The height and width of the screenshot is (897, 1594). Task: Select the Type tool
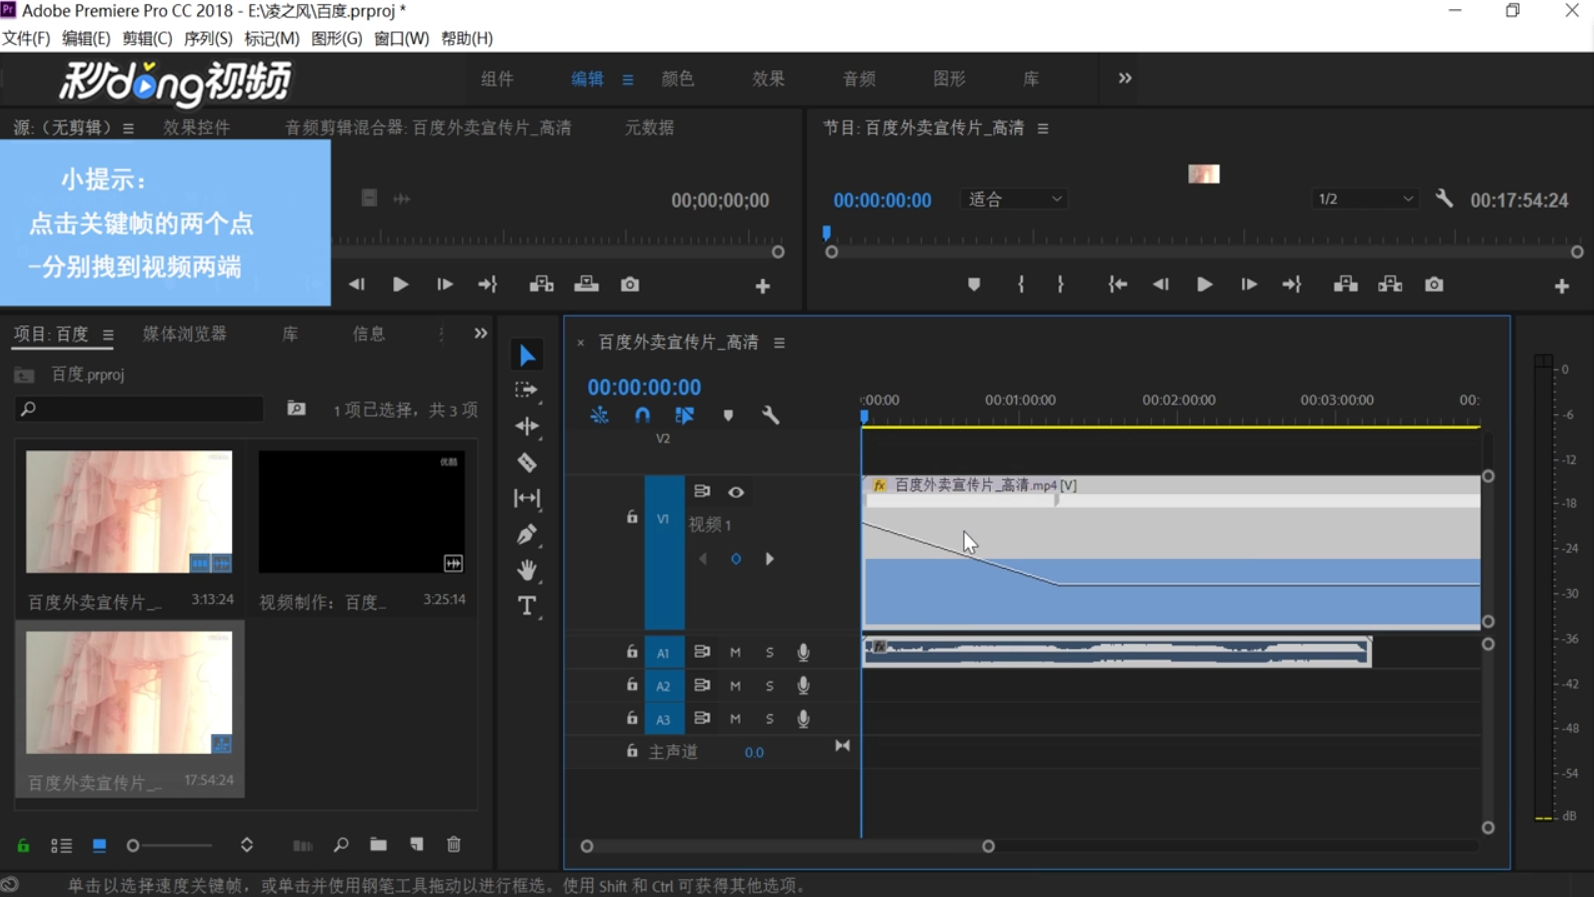[x=527, y=606]
